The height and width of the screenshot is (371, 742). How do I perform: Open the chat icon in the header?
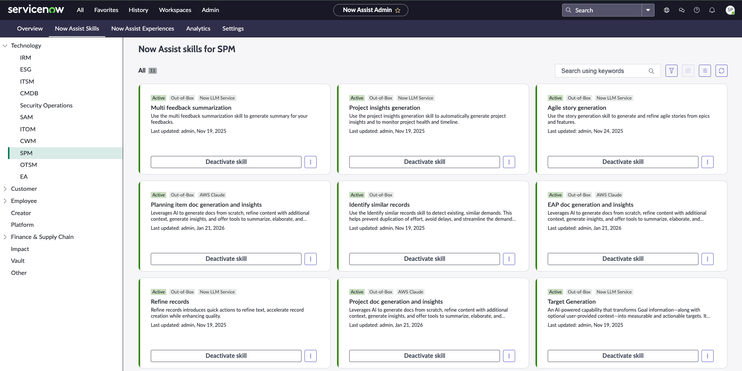coord(681,10)
